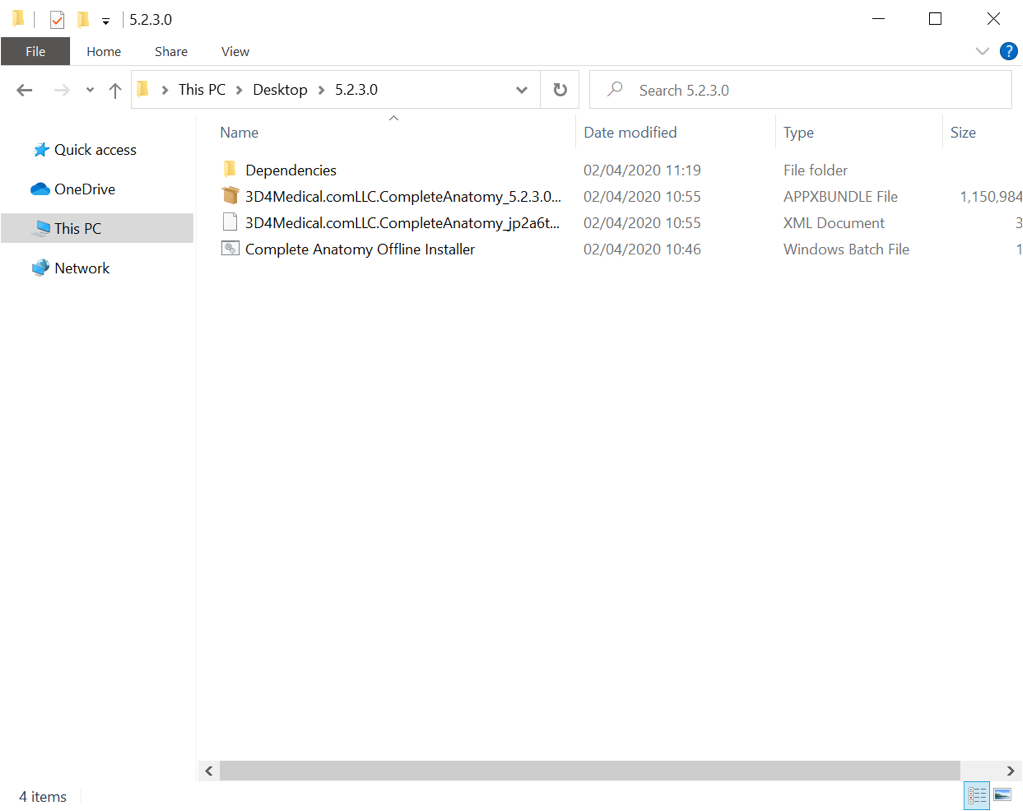Expand the chevron after Desktop in breadcrumb
1023x811 pixels.
[322, 90]
